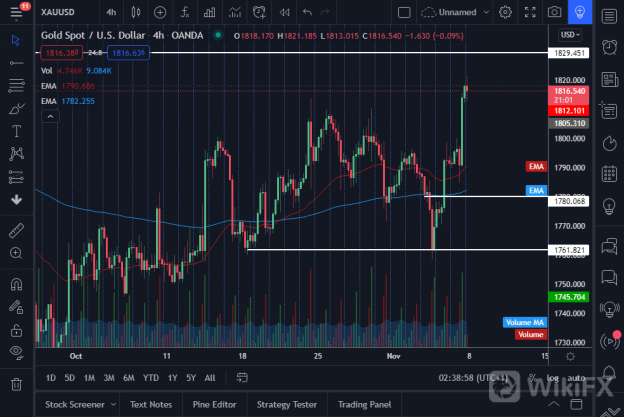Click the trash remove drawings icon
The width and height of the screenshot is (624, 418).
(16, 383)
